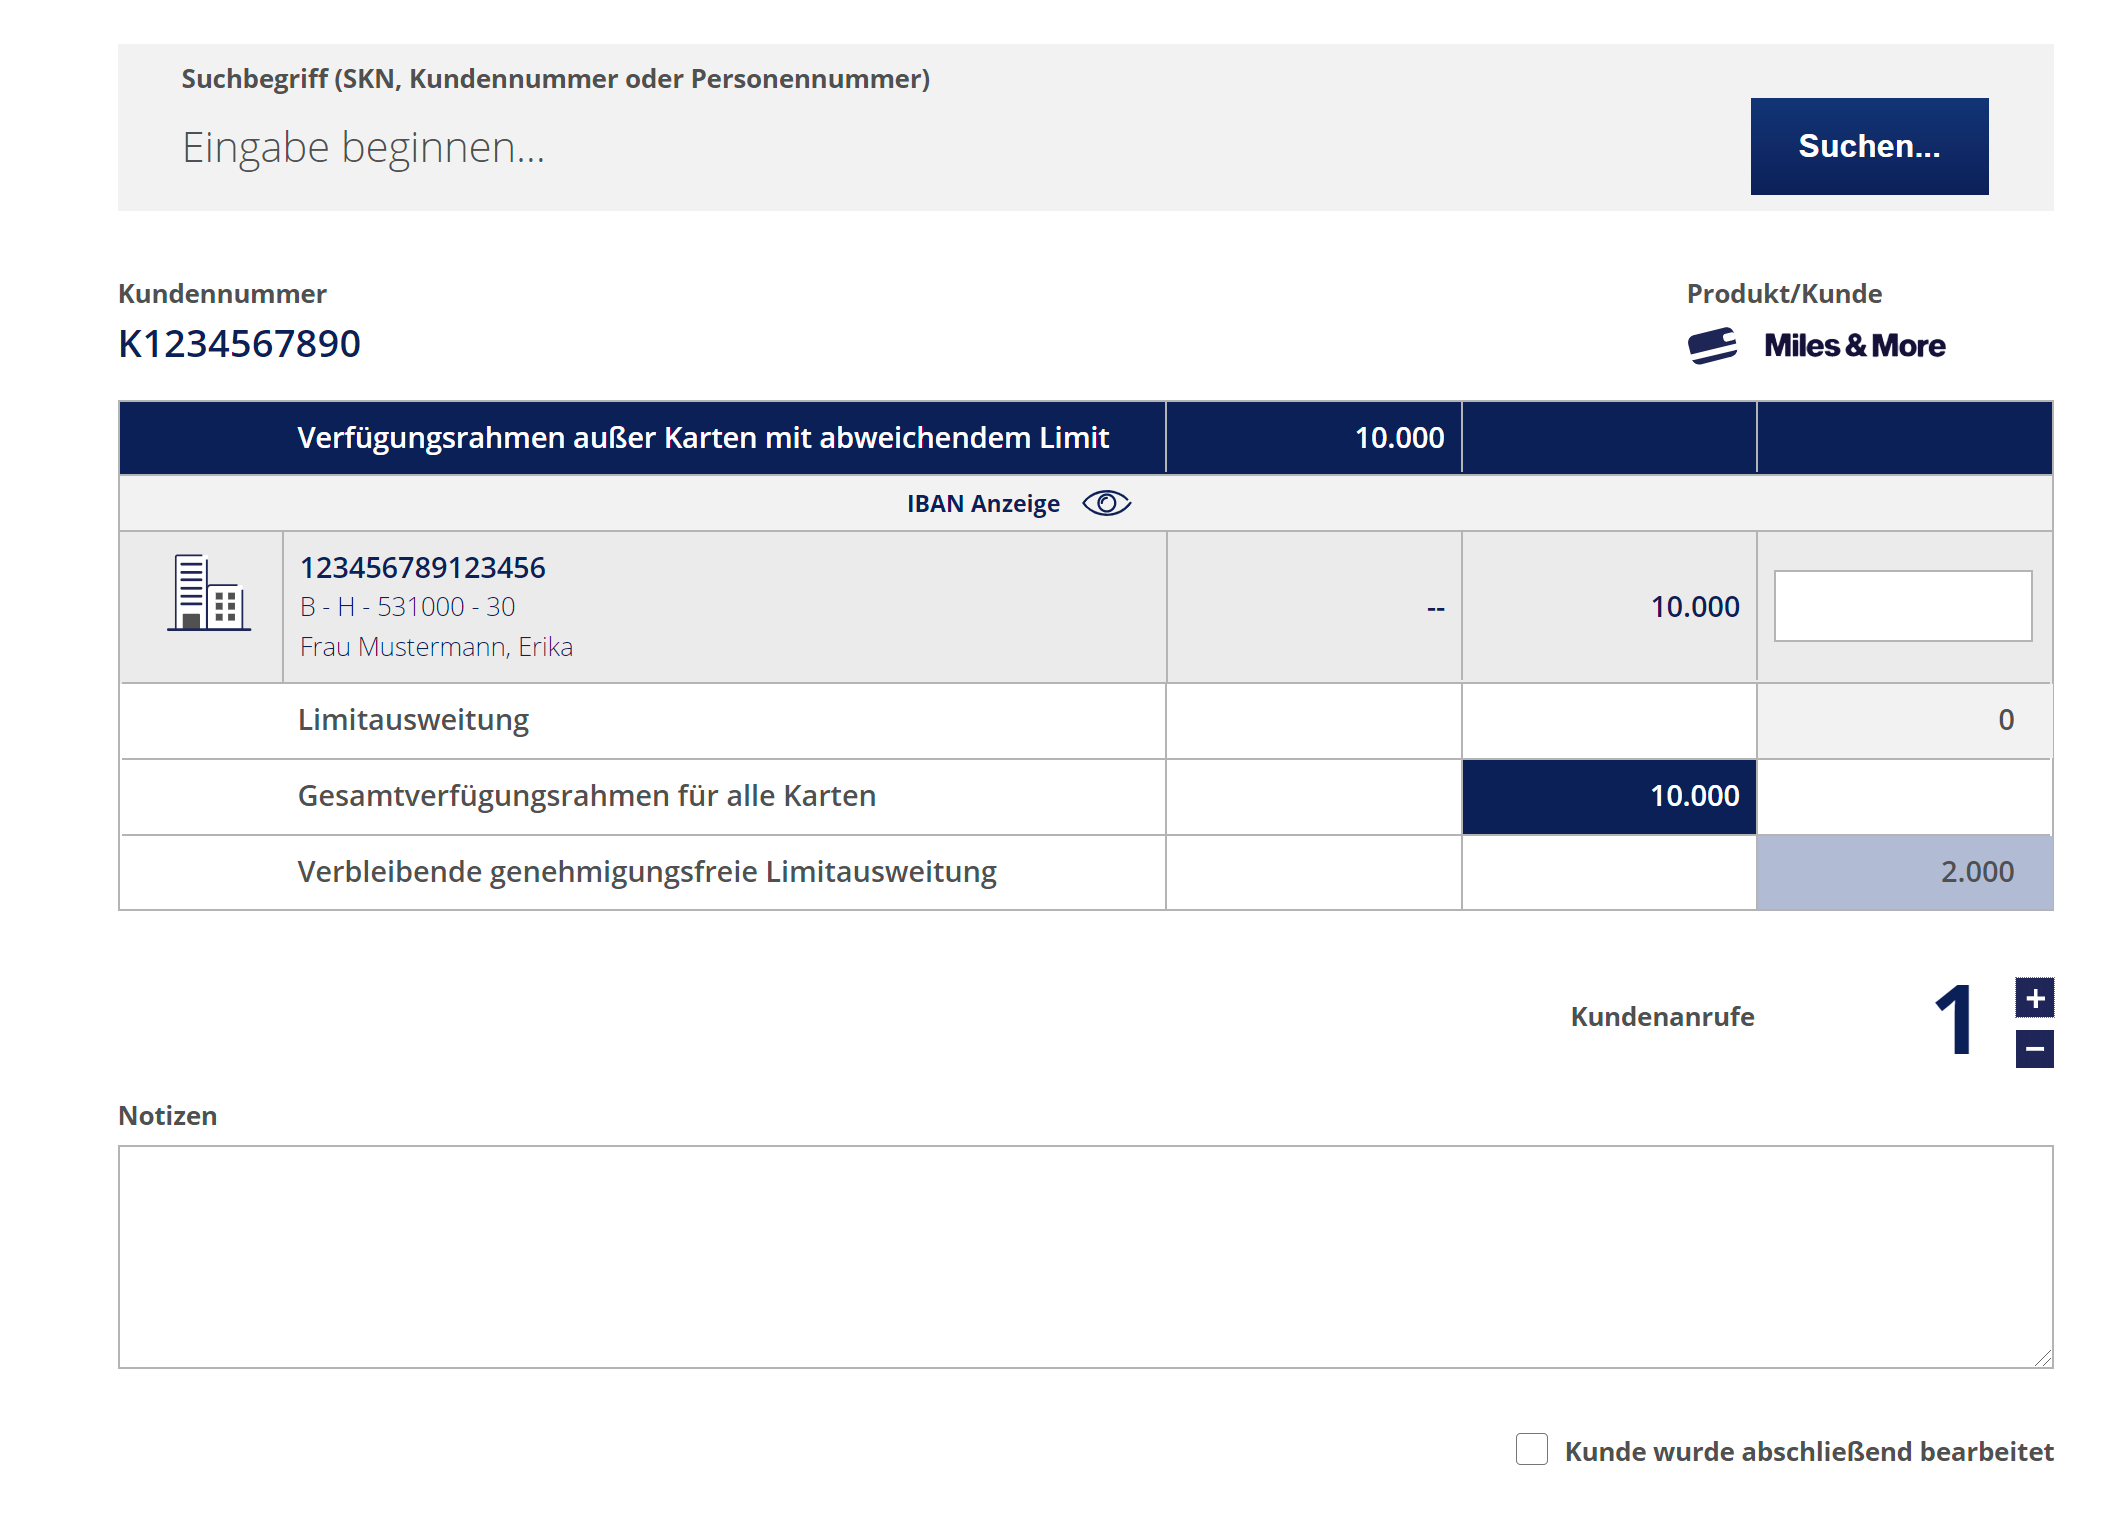Click the account row 10.000 value
2106x1522 pixels.
coord(1695,607)
